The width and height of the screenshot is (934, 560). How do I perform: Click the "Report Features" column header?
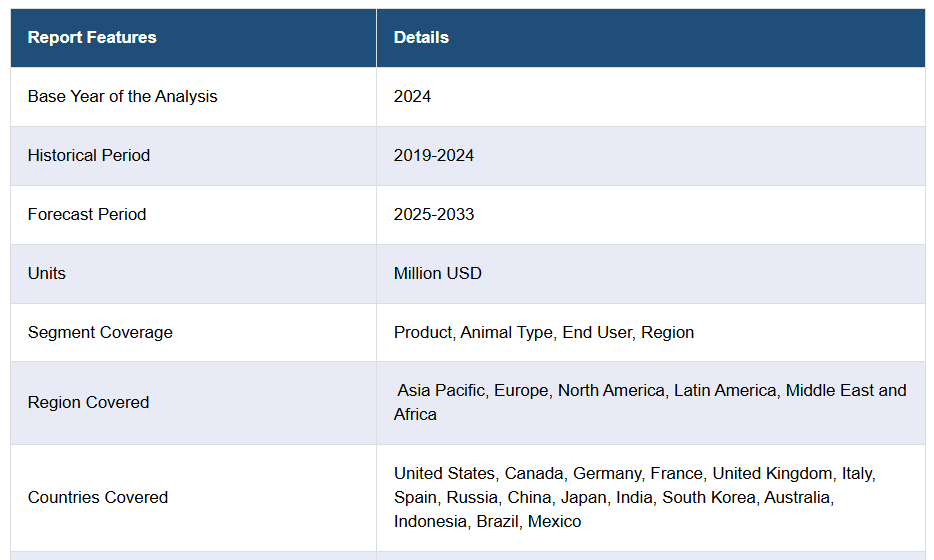click(x=92, y=38)
